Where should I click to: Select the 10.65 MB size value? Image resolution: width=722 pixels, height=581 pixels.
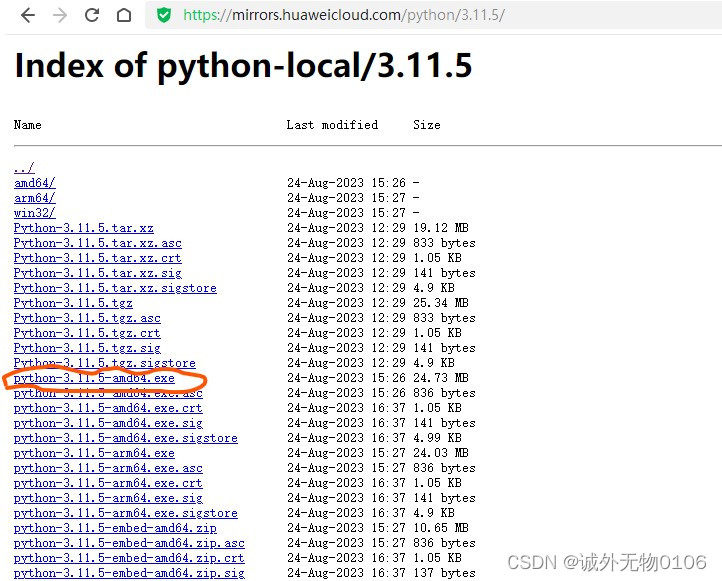[x=441, y=528]
